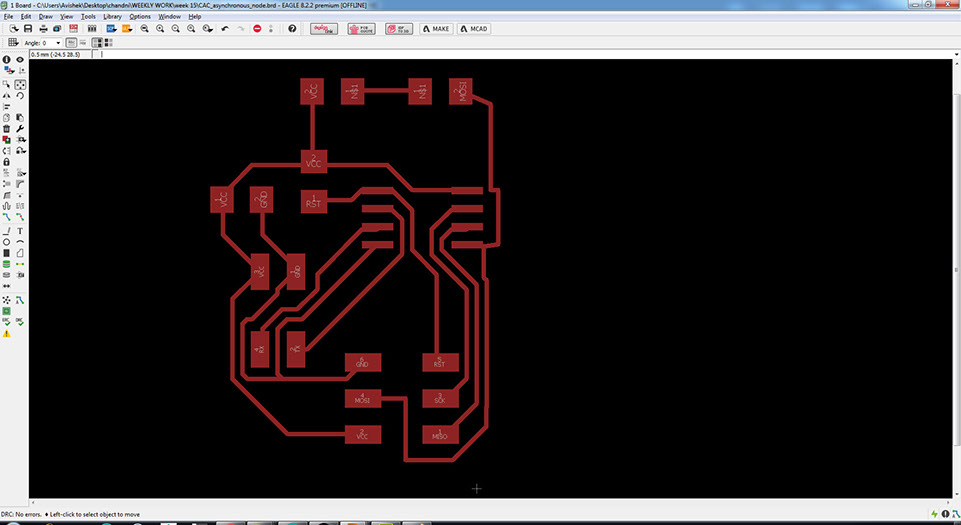Open the File menu
961x525 pixels.
coord(8,17)
